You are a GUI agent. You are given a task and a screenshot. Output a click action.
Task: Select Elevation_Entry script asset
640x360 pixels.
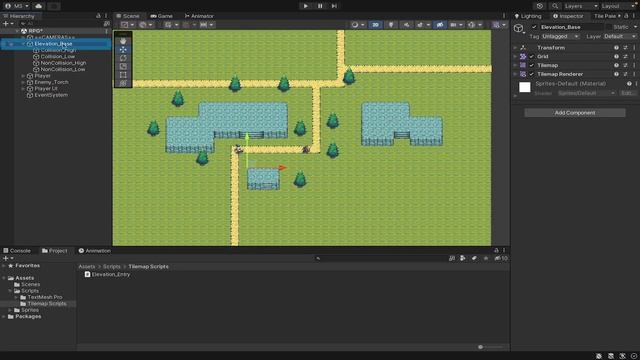coord(107,274)
